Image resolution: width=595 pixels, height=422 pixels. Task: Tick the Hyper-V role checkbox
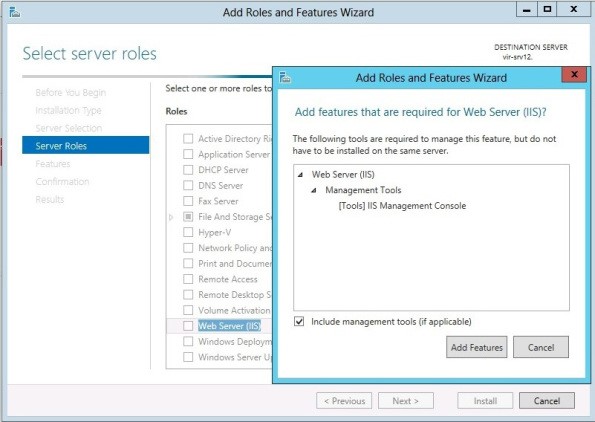point(188,232)
